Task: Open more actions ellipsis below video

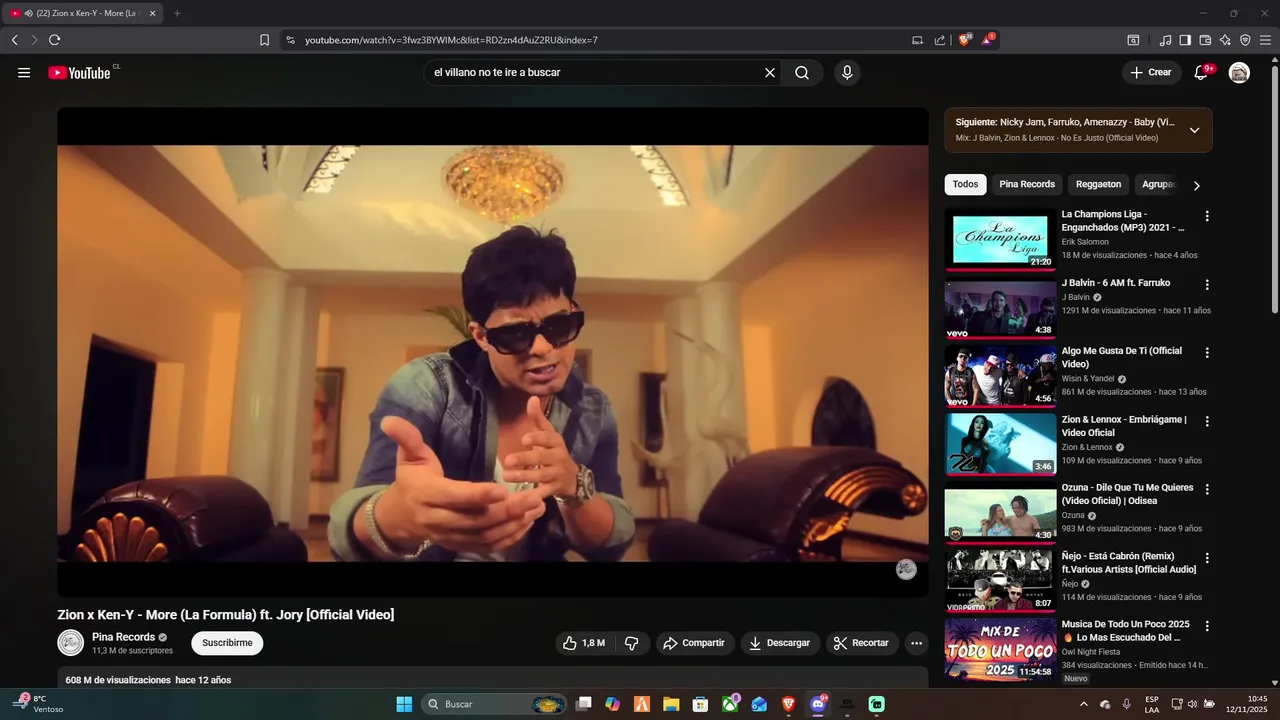Action: [916, 643]
